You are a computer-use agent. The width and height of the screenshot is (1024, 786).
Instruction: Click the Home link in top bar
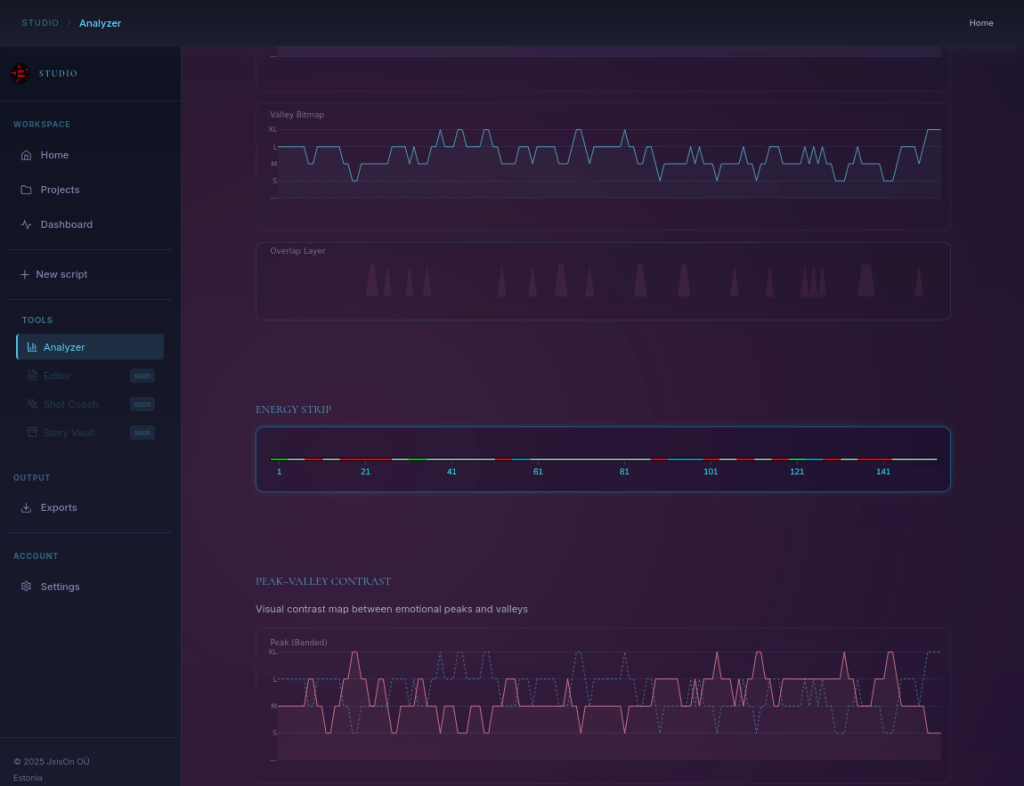point(981,23)
